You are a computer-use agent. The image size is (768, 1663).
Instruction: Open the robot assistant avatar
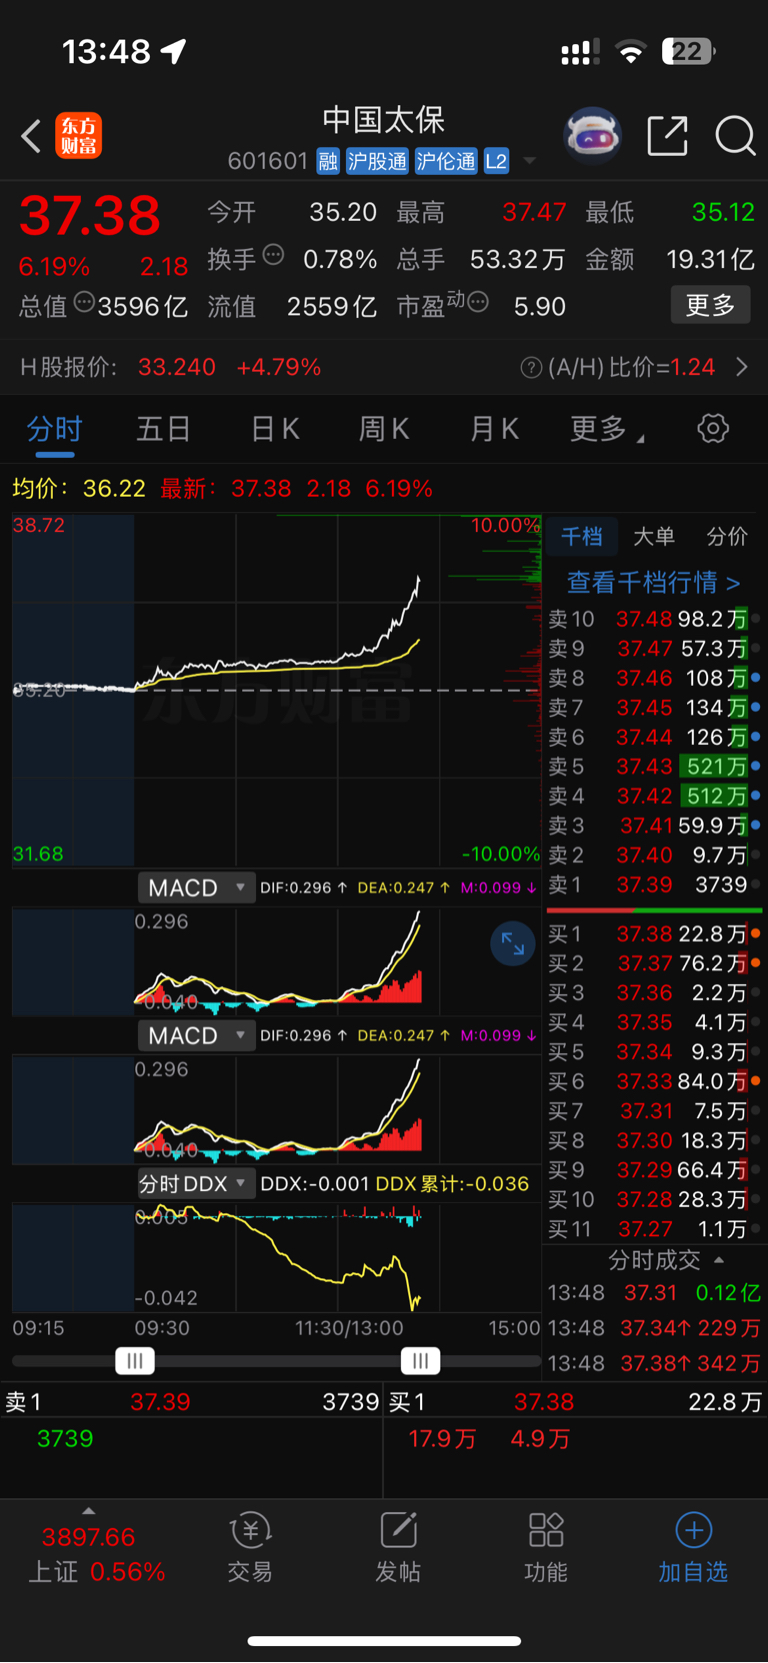pos(592,135)
